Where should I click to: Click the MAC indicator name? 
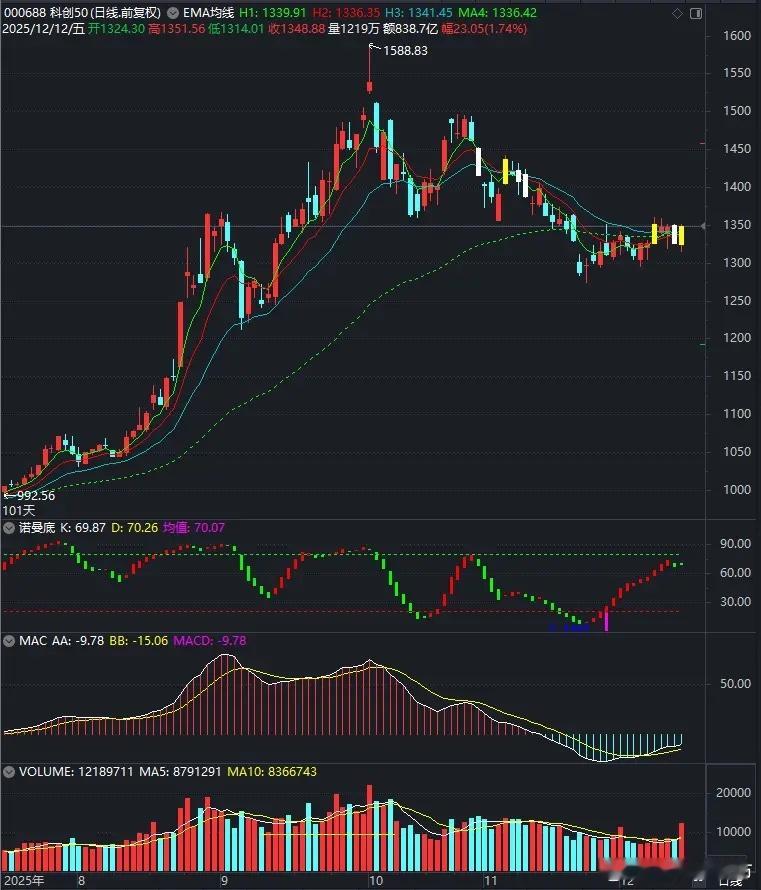coord(33,641)
